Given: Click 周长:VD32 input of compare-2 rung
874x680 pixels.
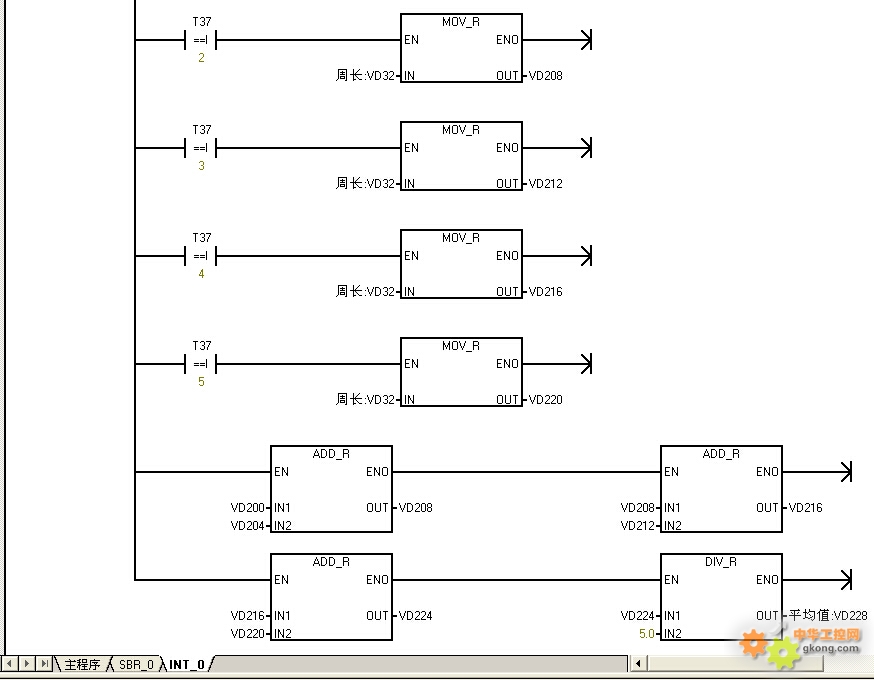Looking at the screenshot, I should pyautogui.click(x=365, y=75).
